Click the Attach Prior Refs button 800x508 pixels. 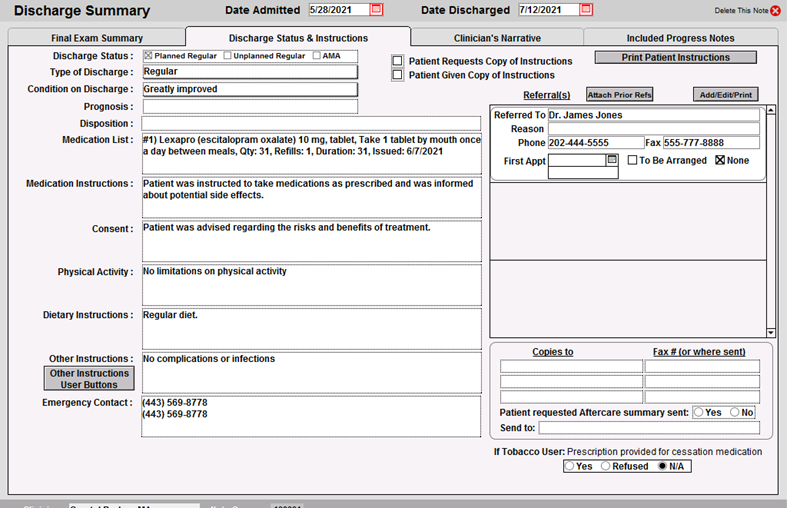tap(619, 95)
